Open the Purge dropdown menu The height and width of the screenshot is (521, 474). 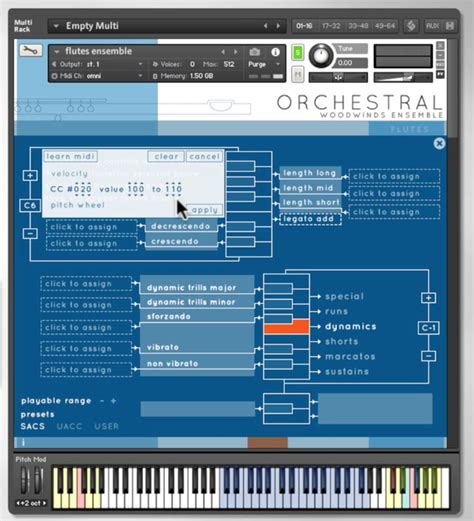point(264,64)
